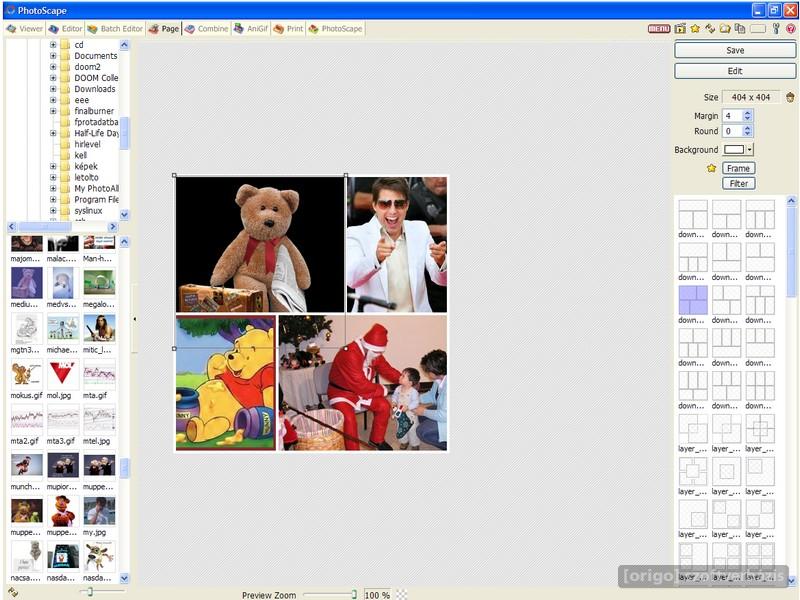Click the star icon beside Frame button
Viewport: 800px width, 600px height.
click(711, 168)
